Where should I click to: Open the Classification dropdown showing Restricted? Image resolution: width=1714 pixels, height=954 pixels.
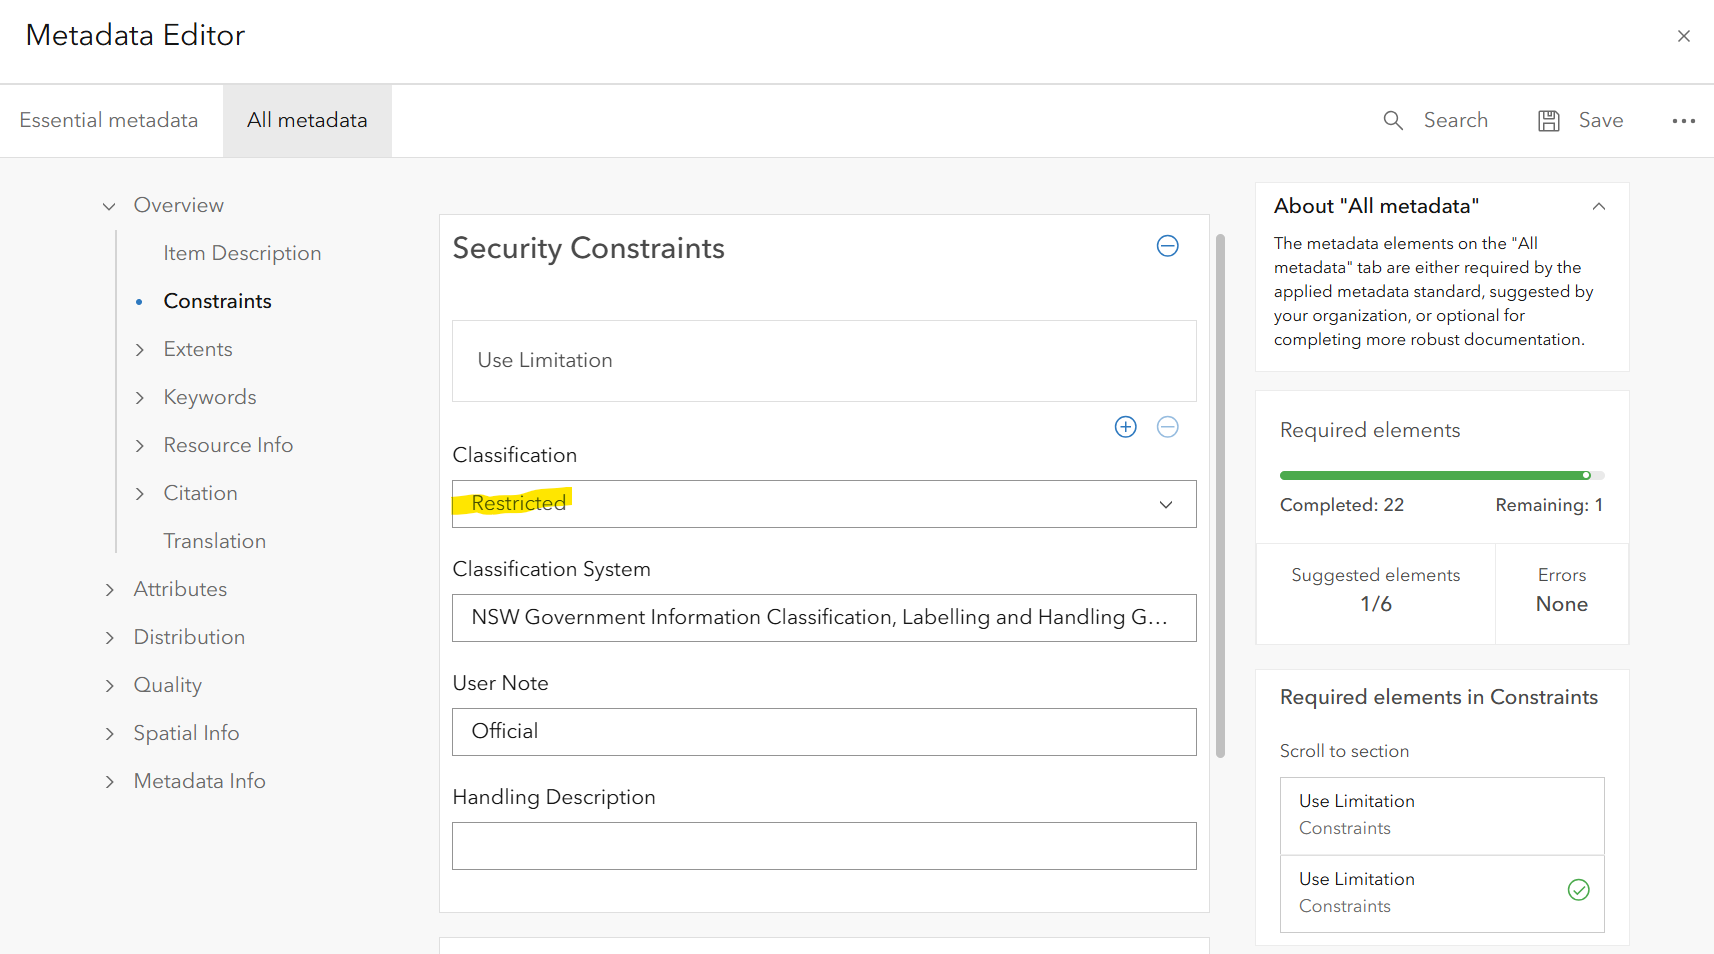(x=824, y=504)
